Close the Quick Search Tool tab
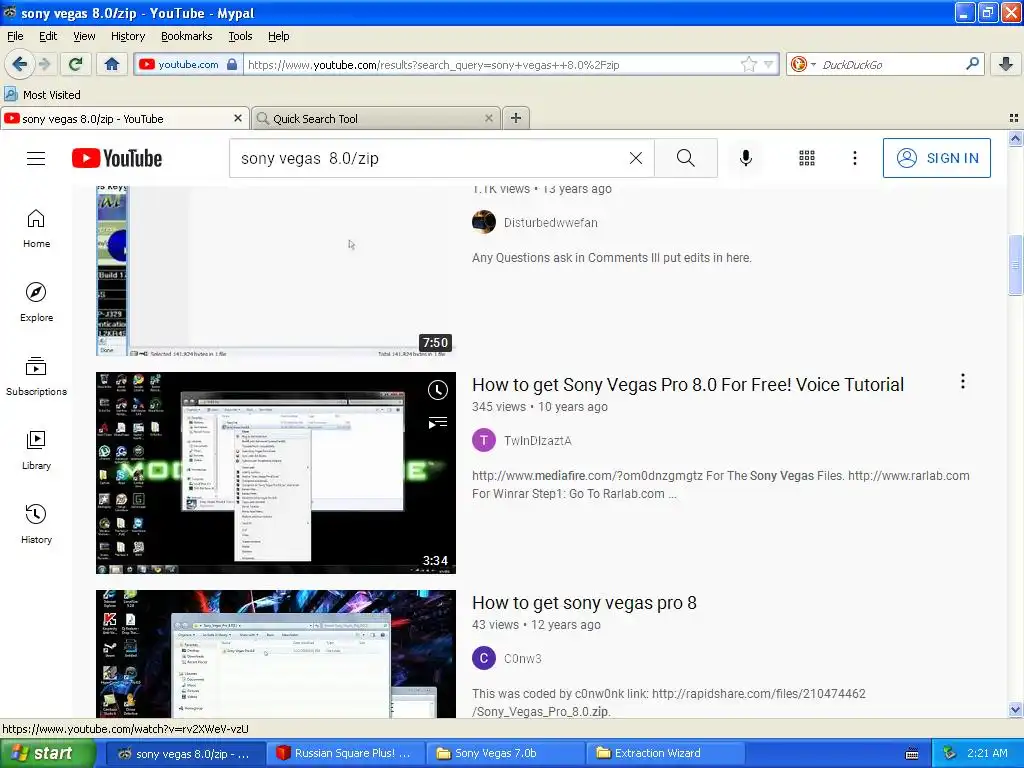The image size is (1024, 768). 488,118
